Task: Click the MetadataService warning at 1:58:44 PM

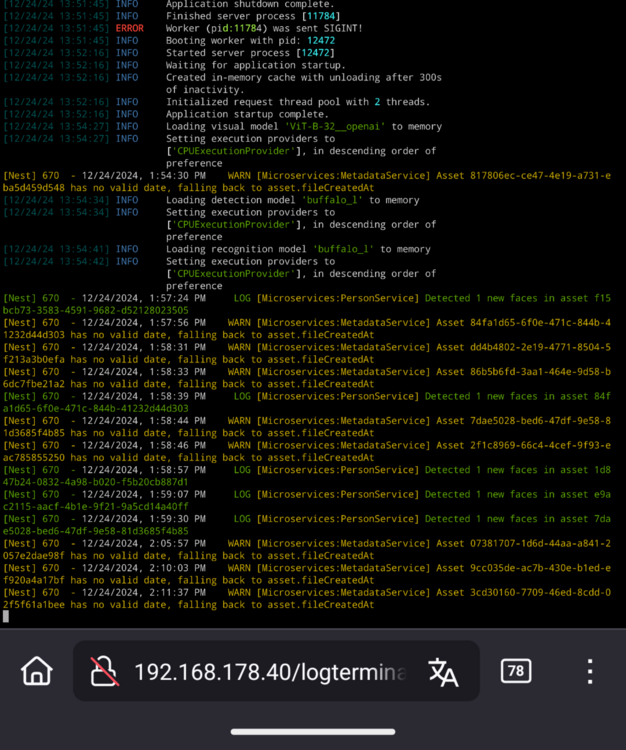Action: click(x=307, y=427)
